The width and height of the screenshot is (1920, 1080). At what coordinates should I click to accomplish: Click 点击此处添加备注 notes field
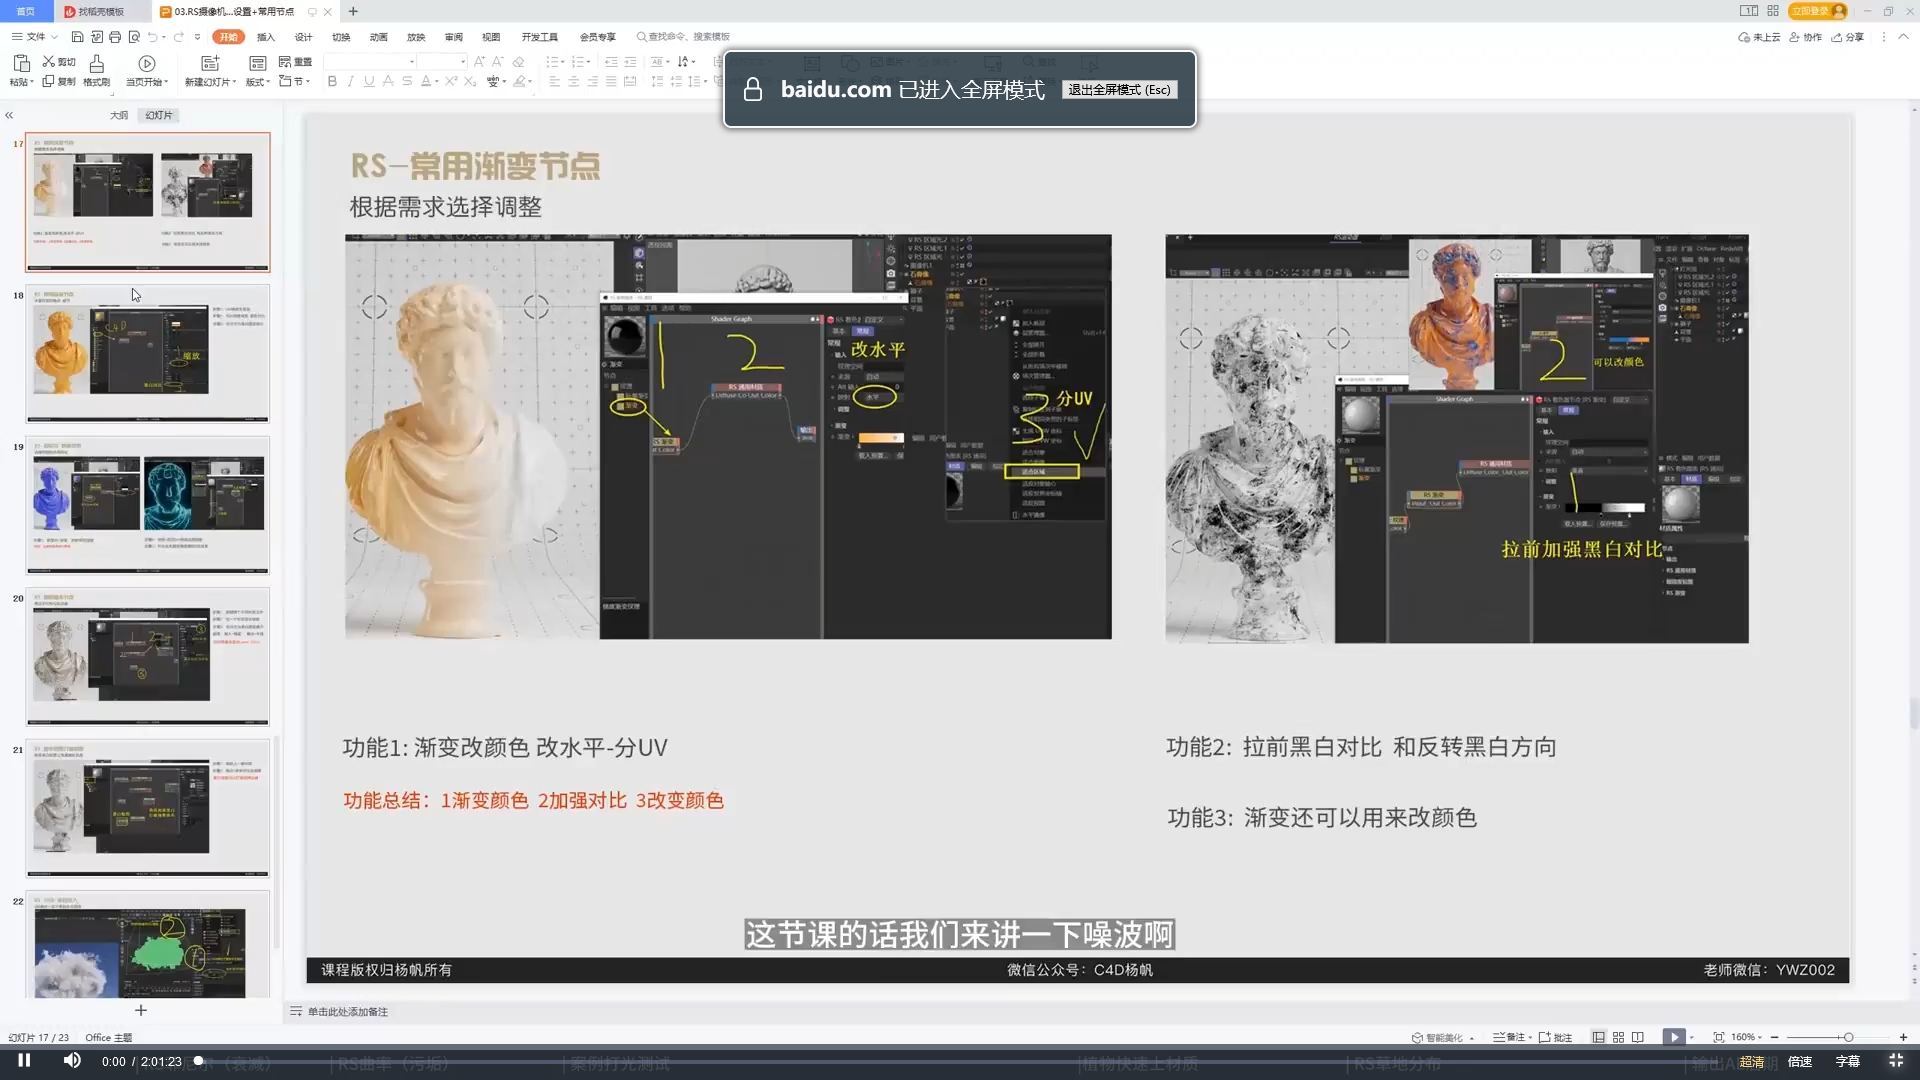click(x=348, y=1011)
